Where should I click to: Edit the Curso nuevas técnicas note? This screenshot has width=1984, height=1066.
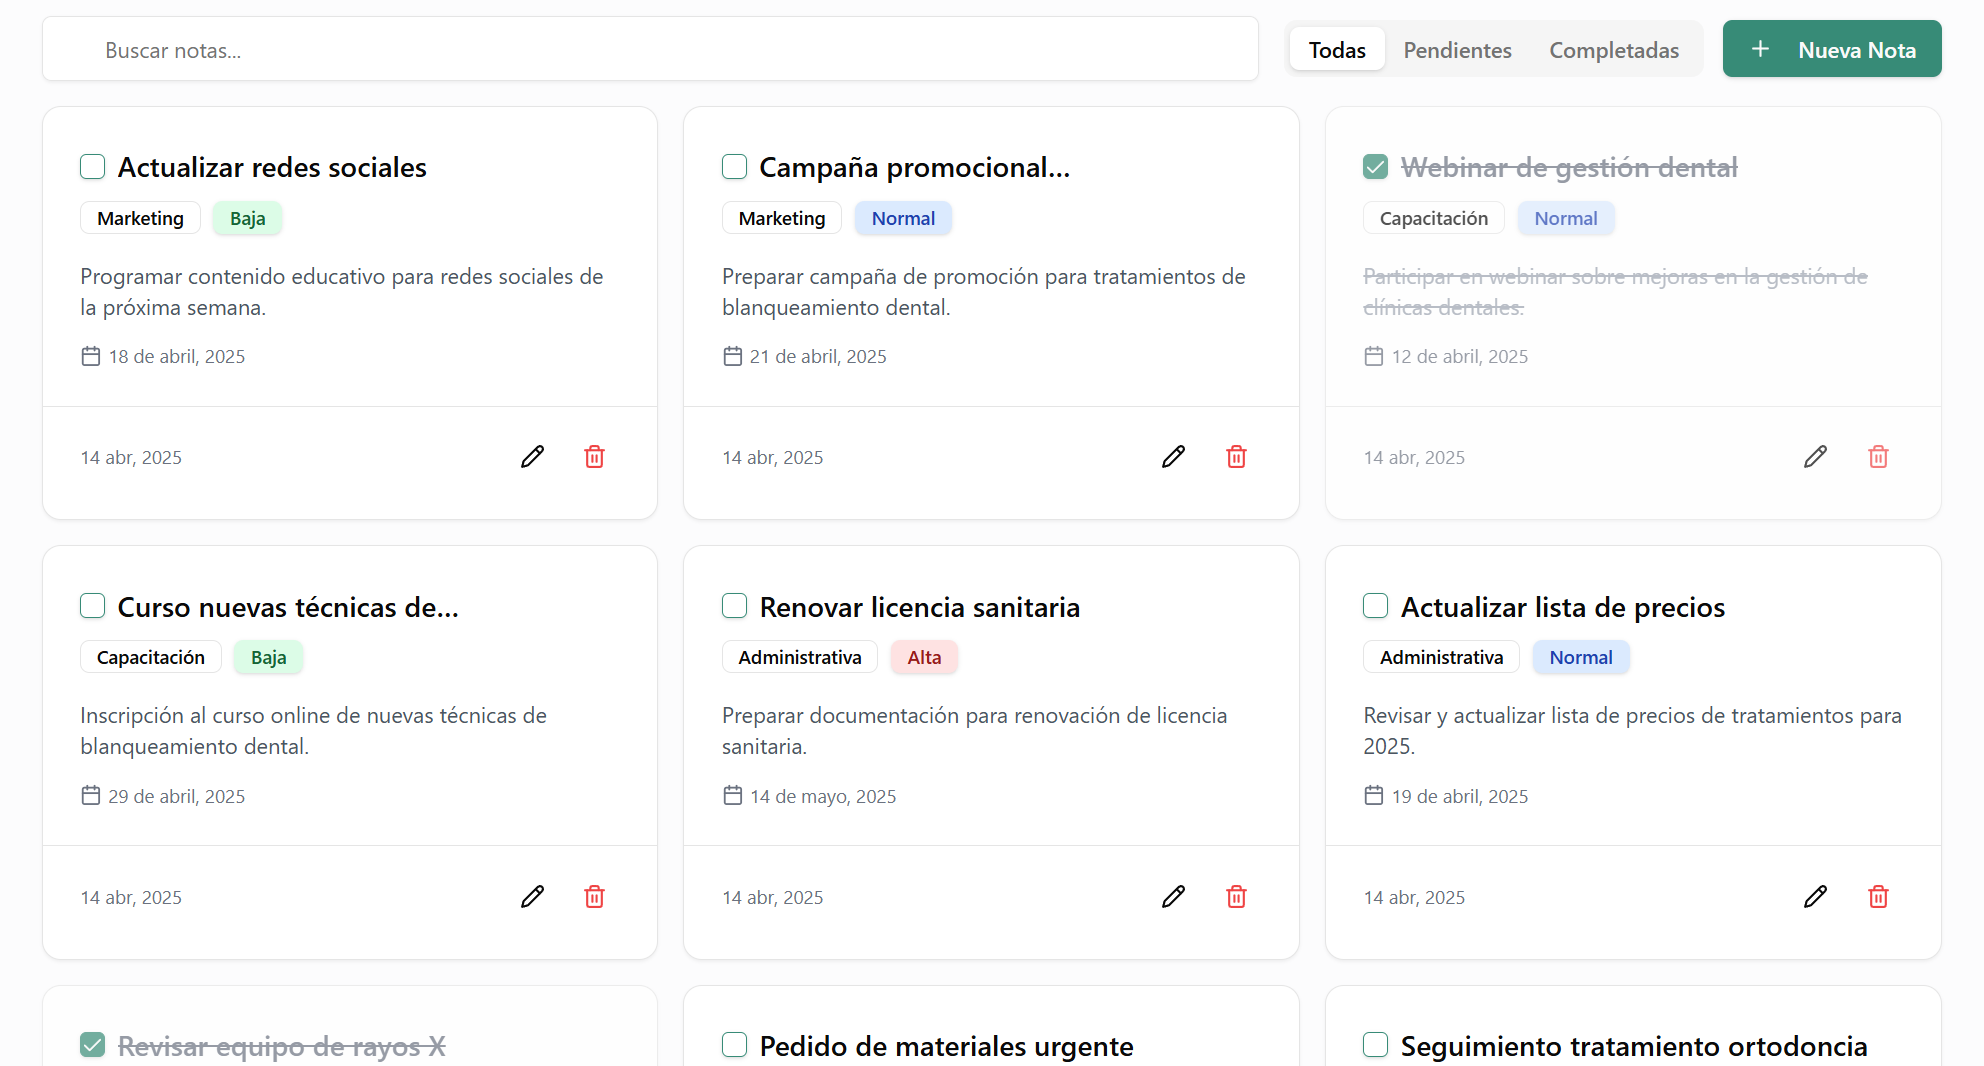pos(532,897)
